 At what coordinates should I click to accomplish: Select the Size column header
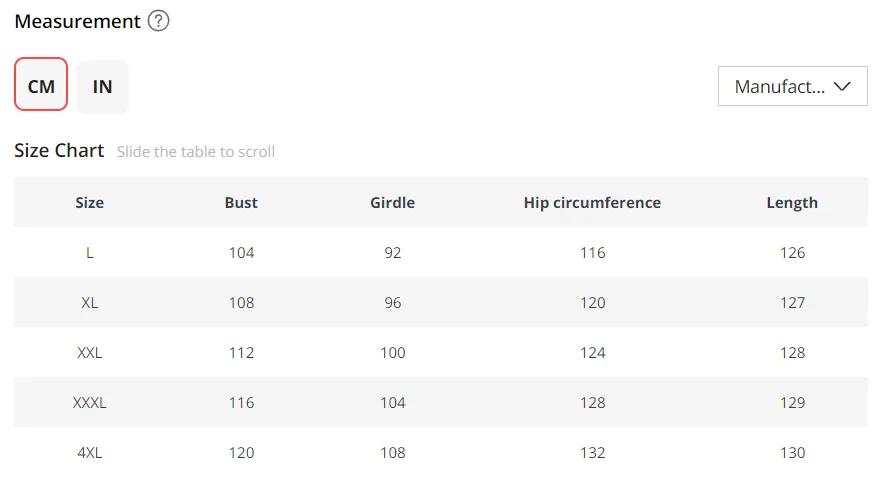point(89,202)
